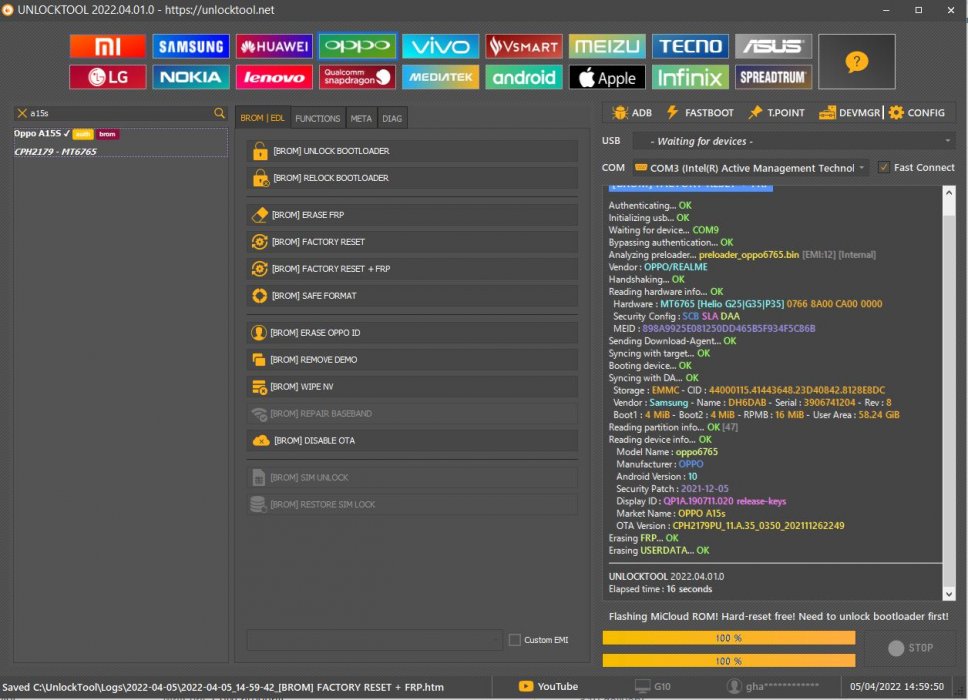
Task: Select the Vivo brand logo
Action: 440,46
